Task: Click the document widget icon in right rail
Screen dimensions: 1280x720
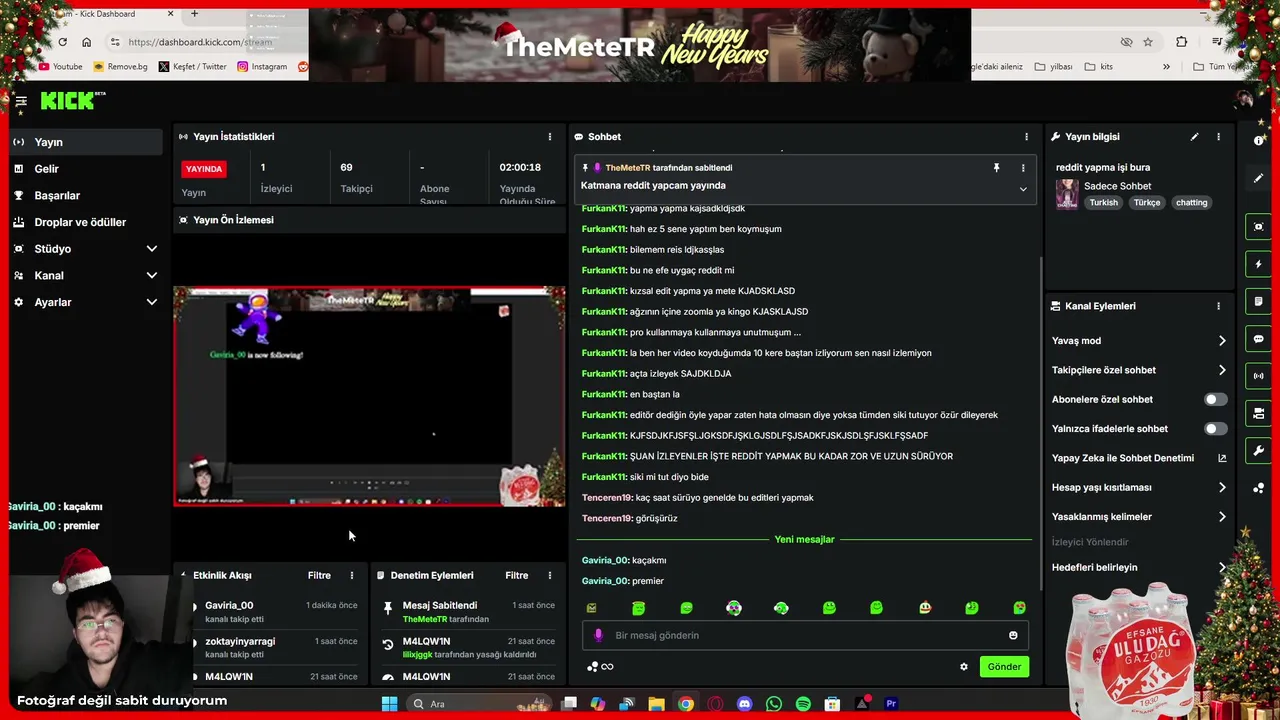Action: click(1259, 302)
